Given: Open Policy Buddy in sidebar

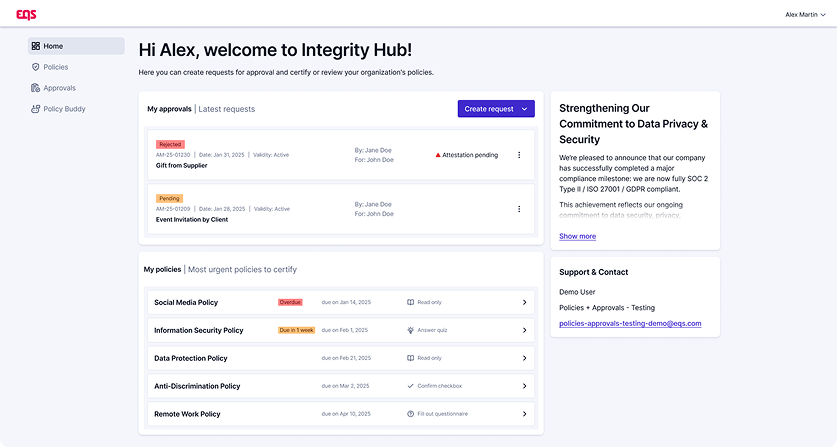Looking at the screenshot, I should pos(64,109).
